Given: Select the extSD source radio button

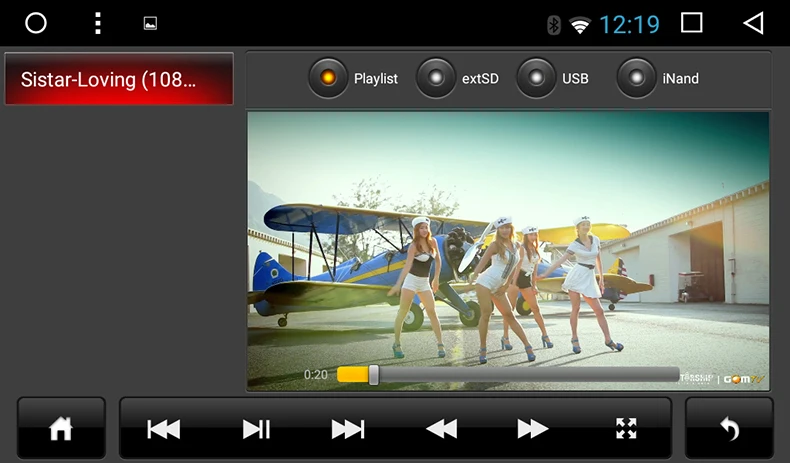Looking at the screenshot, I should point(436,78).
